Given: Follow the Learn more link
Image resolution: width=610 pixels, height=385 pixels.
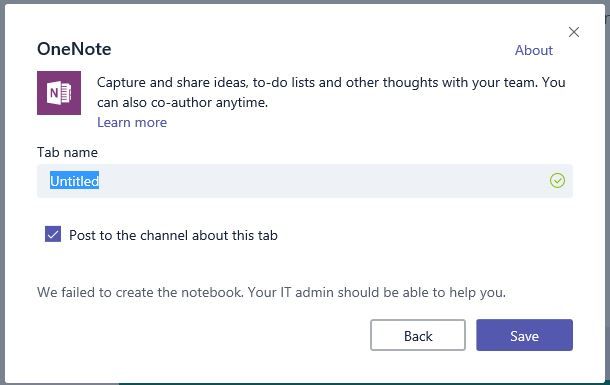Looking at the screenshot, I should (x=132, y=122).
